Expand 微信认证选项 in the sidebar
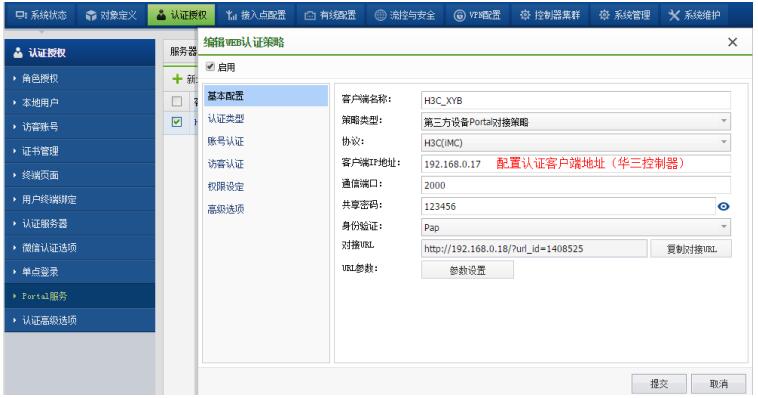The height and width of the screenshot is (398, 758). click(80, 248)
